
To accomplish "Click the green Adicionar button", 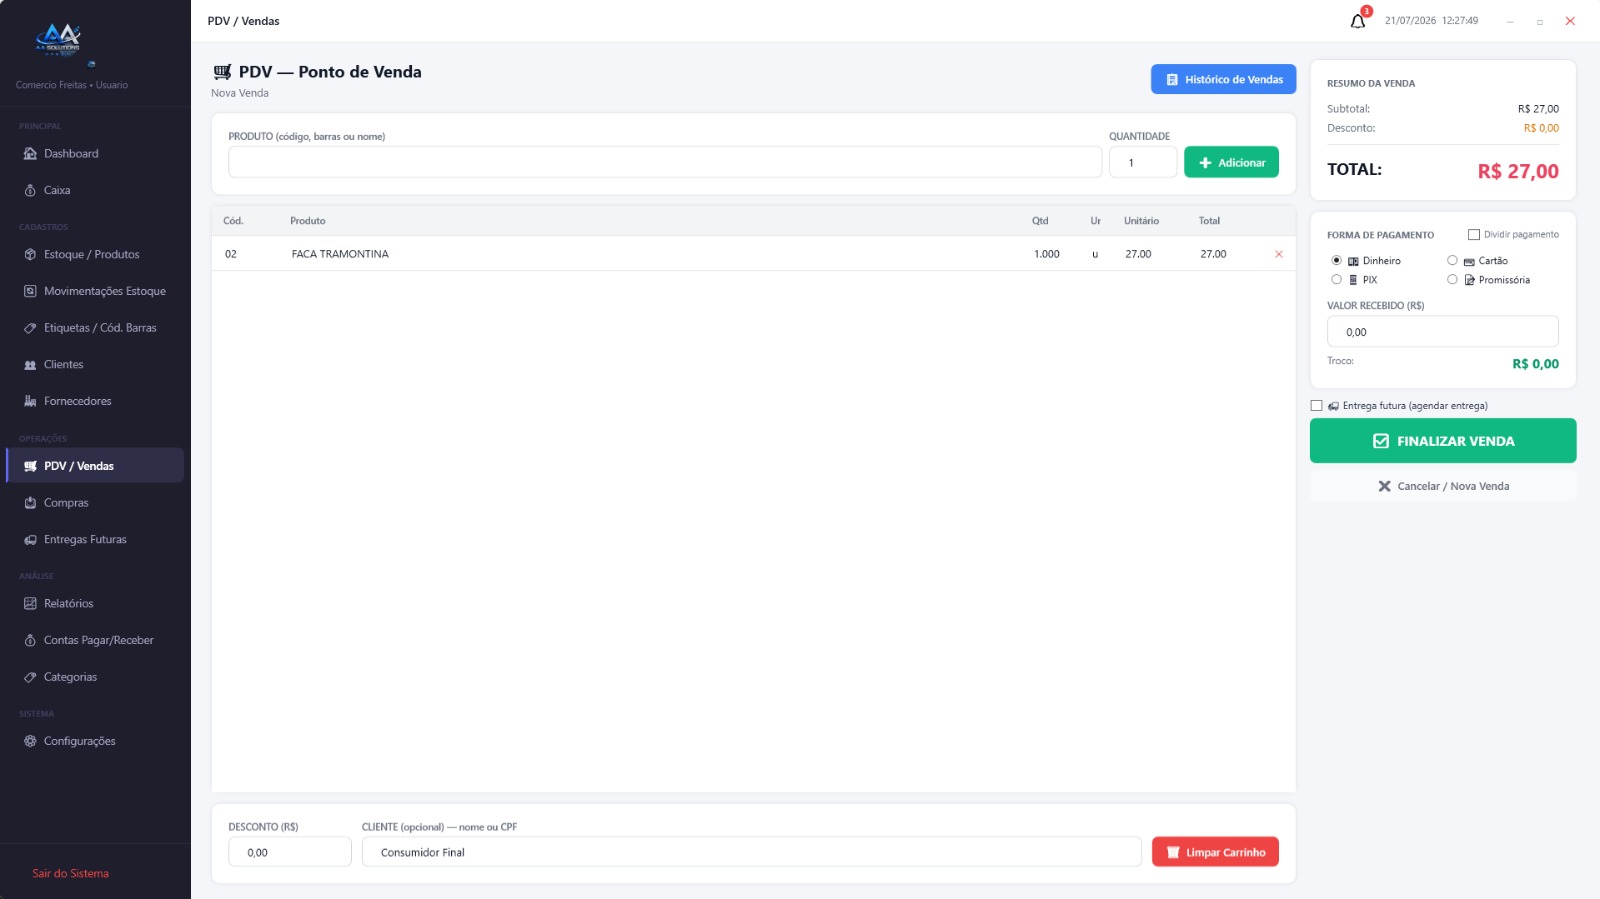I will [1231, 162].
